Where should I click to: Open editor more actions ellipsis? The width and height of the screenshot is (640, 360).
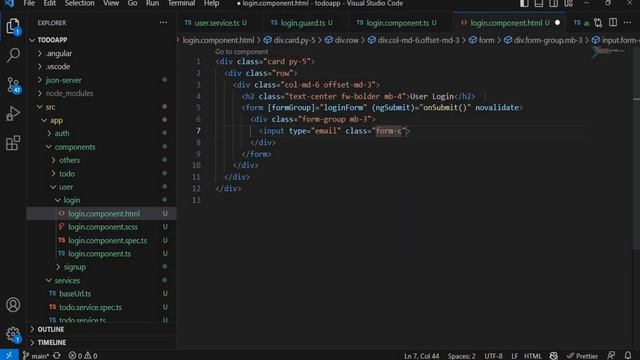627,22
